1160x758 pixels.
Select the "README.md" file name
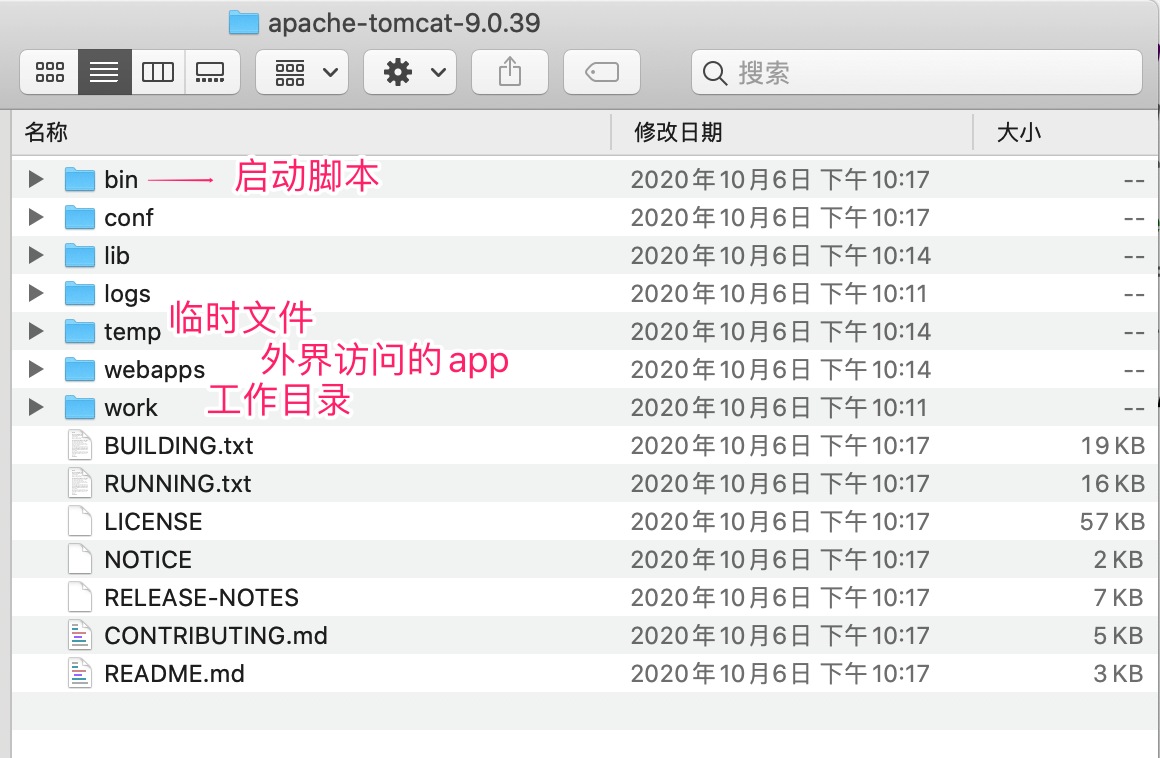(175, 674)
